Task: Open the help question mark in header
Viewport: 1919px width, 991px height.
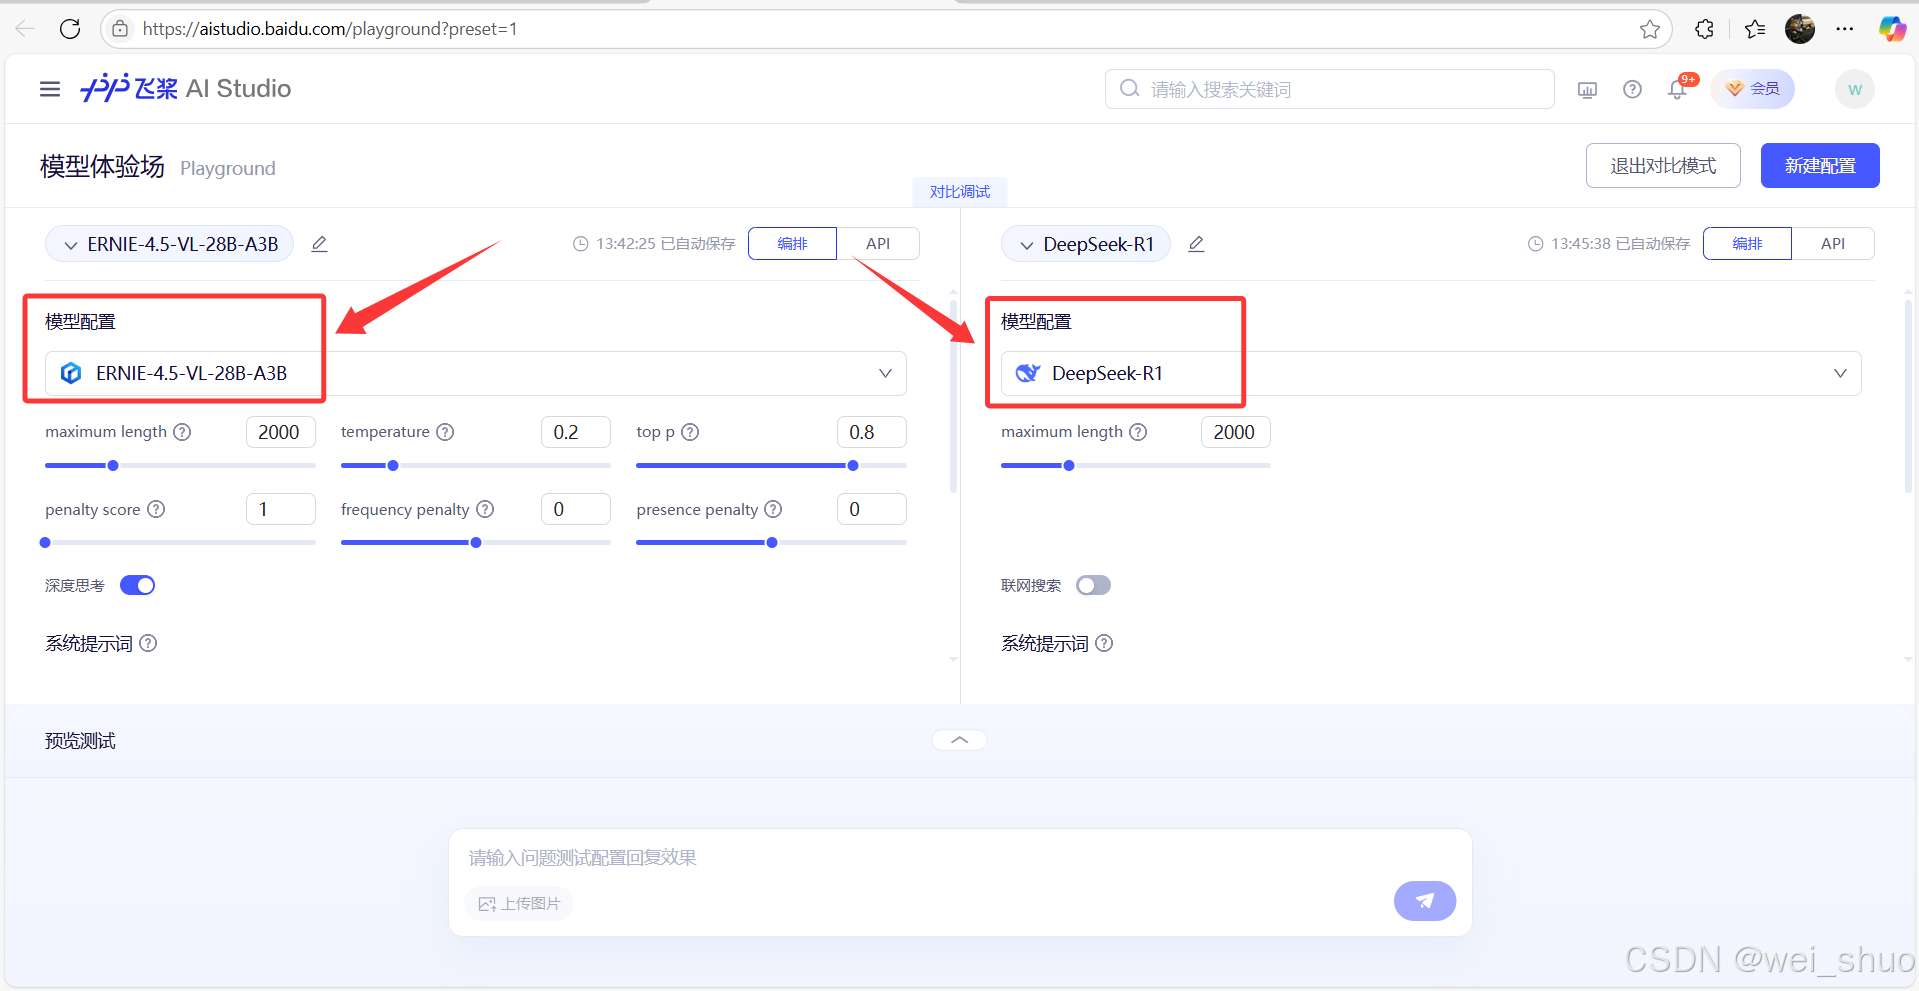Action: (1632, 90)
